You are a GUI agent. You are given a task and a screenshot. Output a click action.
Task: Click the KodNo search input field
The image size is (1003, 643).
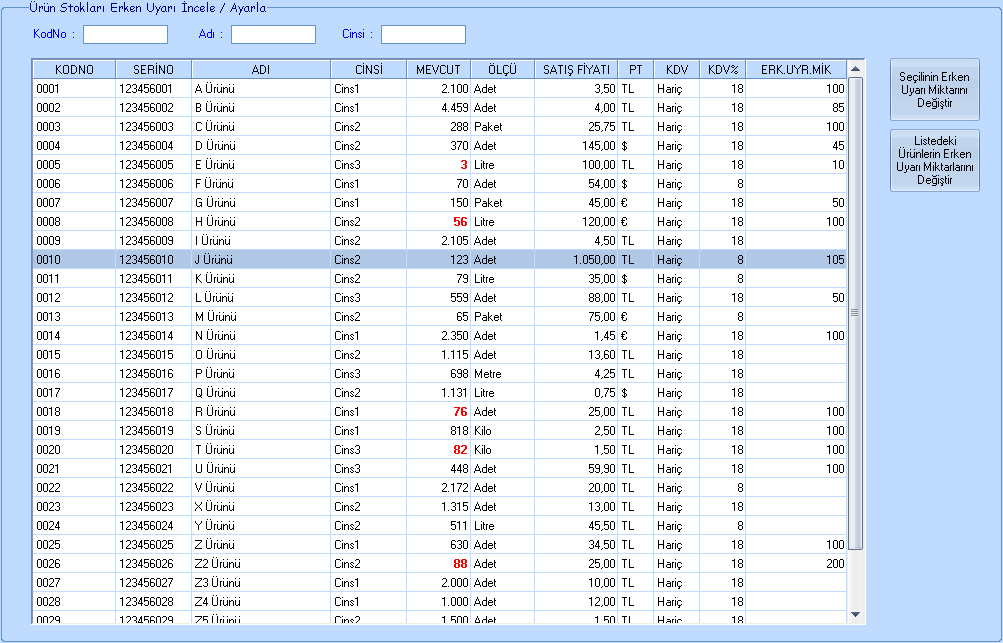click(x=125, y=35)
